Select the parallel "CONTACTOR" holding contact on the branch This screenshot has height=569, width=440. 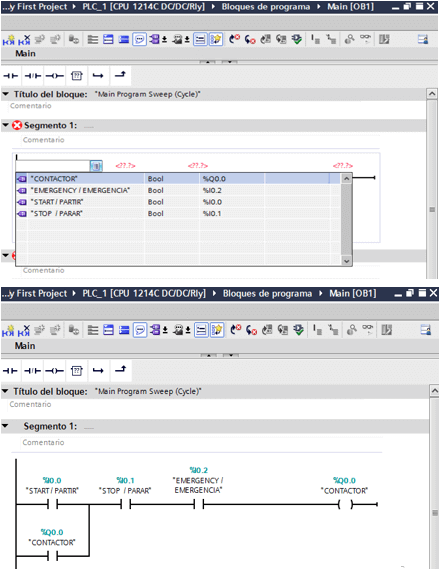53,556
